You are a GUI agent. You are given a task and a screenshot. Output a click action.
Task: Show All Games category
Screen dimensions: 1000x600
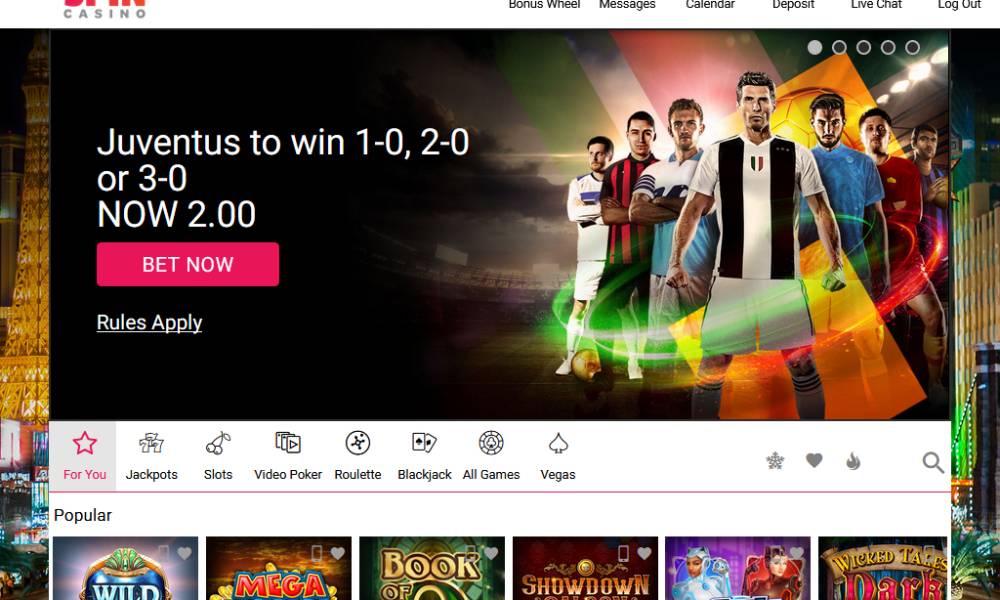pos(491,456)
